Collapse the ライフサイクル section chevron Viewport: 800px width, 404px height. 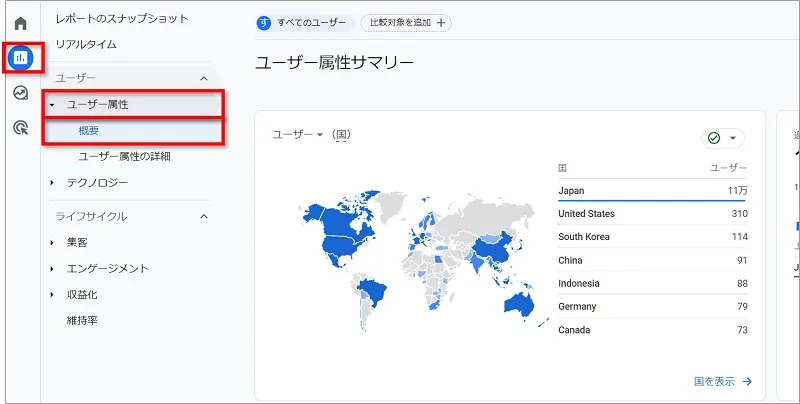[204, 217]
